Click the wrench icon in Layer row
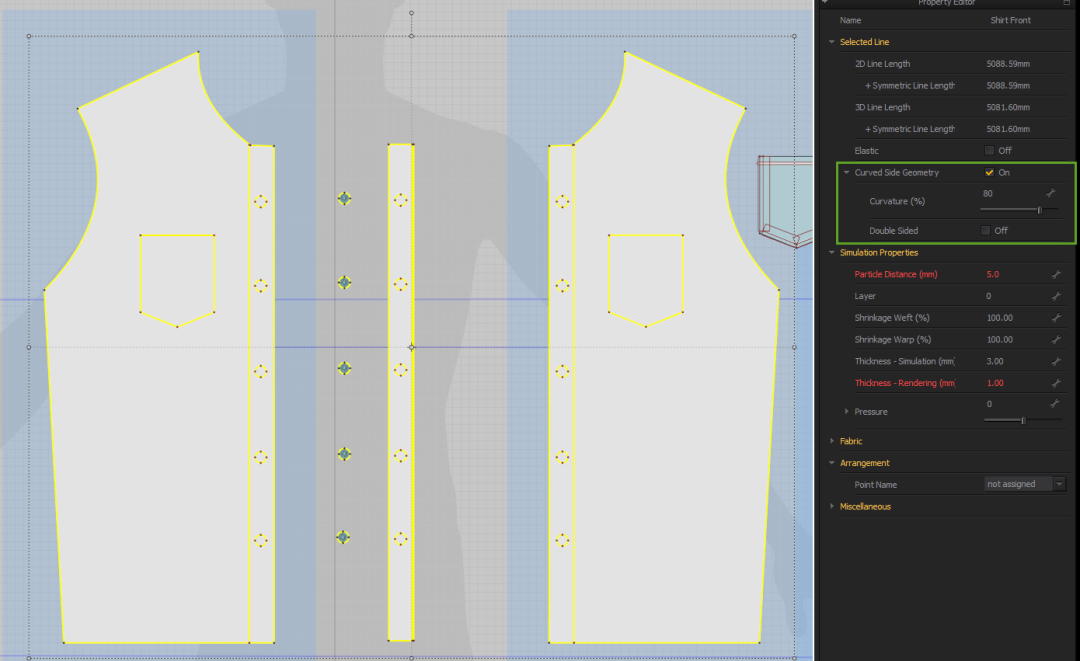Viewport: 1080px width, 661px height. 1056,296
